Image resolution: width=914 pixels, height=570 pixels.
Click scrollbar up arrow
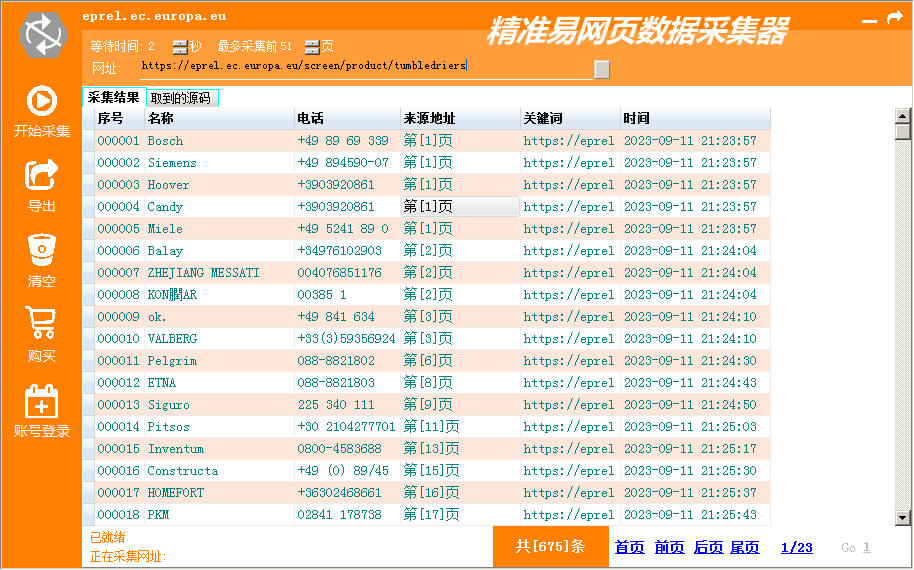click(902, 116)
